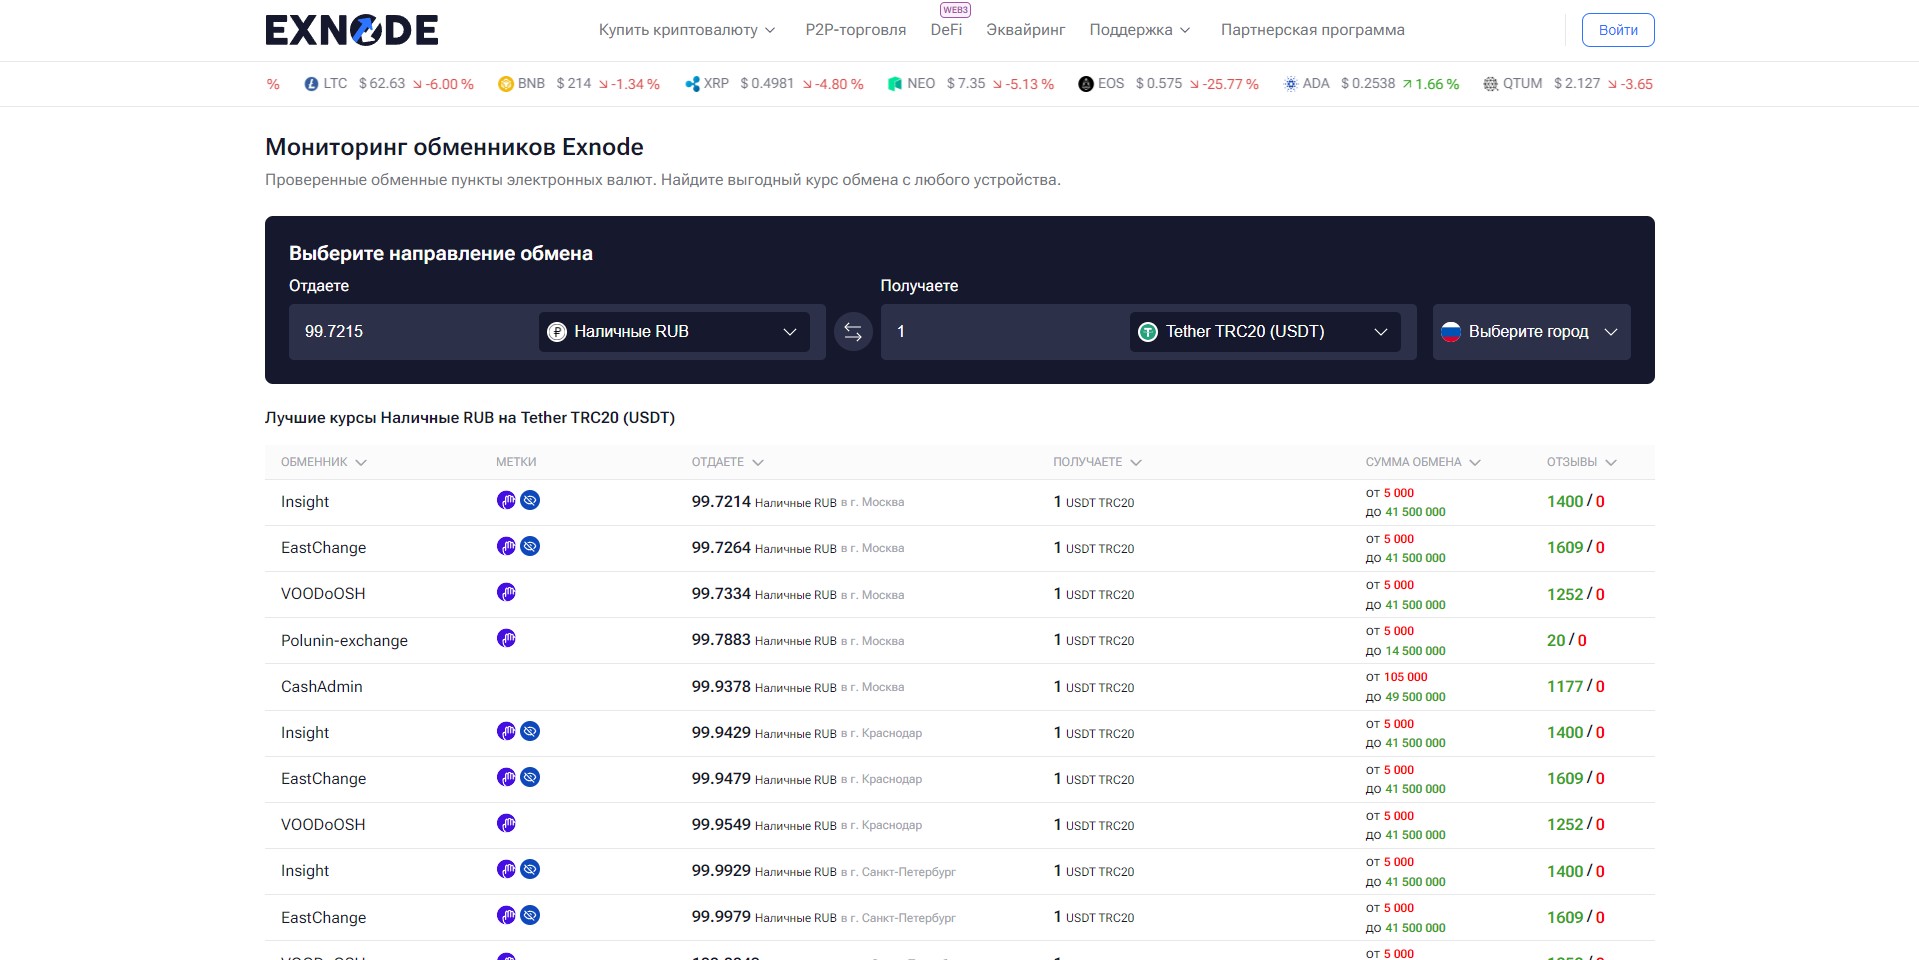Click the Получаете amount field
This screenshot has height=960, width=1919.
tap(1005, 332)
